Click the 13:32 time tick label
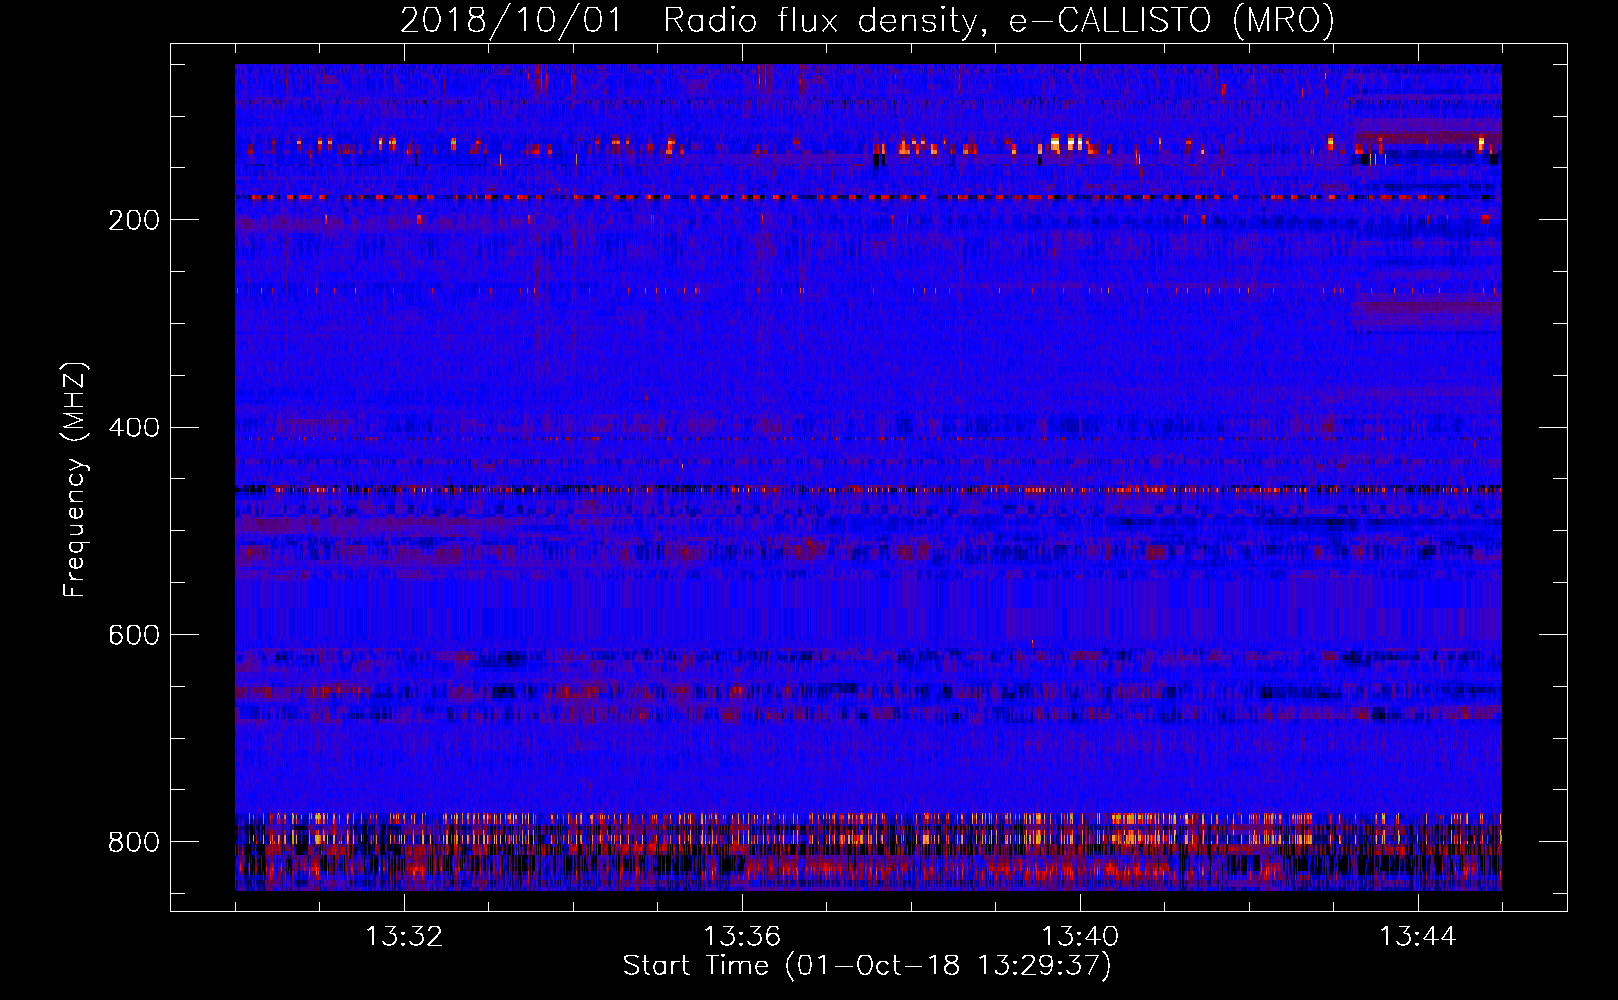The image size is (1618, 1000). coord(404,937)
